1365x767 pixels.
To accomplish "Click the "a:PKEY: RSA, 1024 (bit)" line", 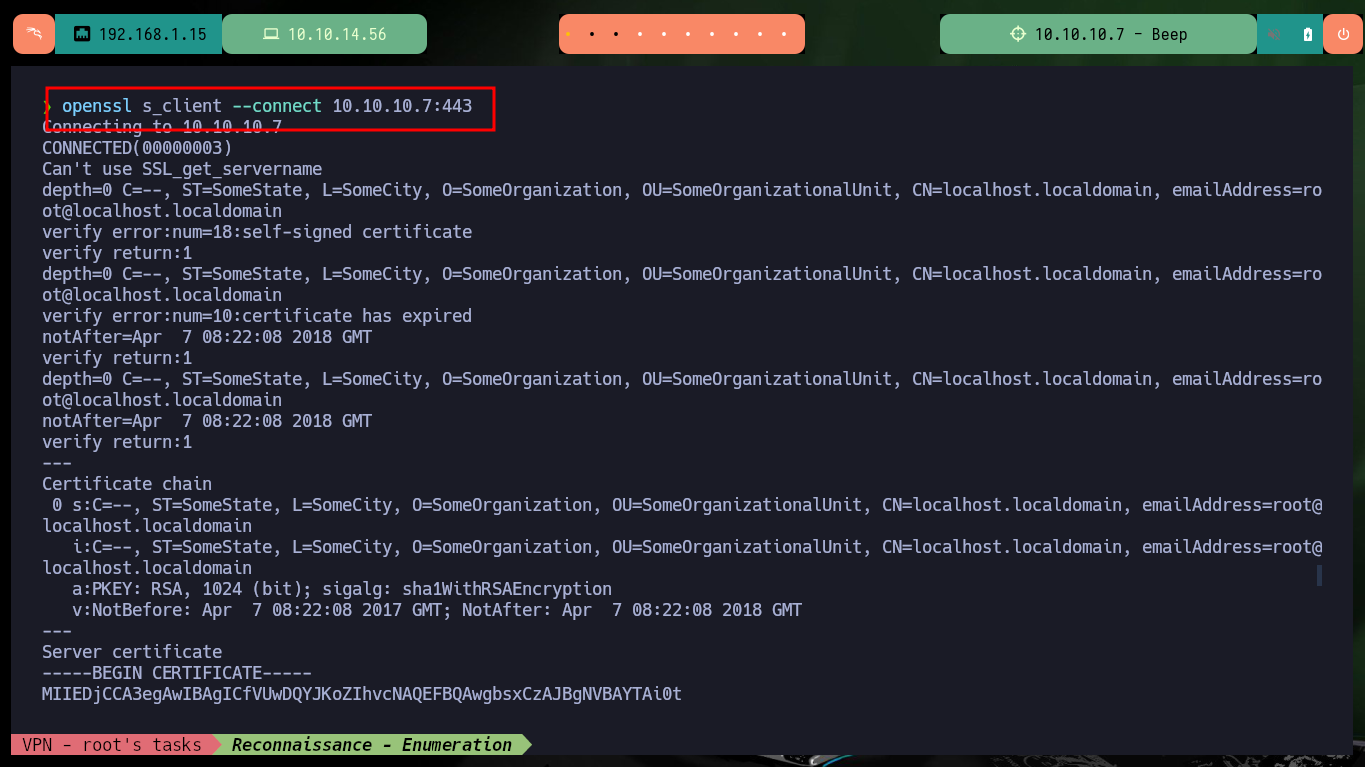I will pos(342,589).
